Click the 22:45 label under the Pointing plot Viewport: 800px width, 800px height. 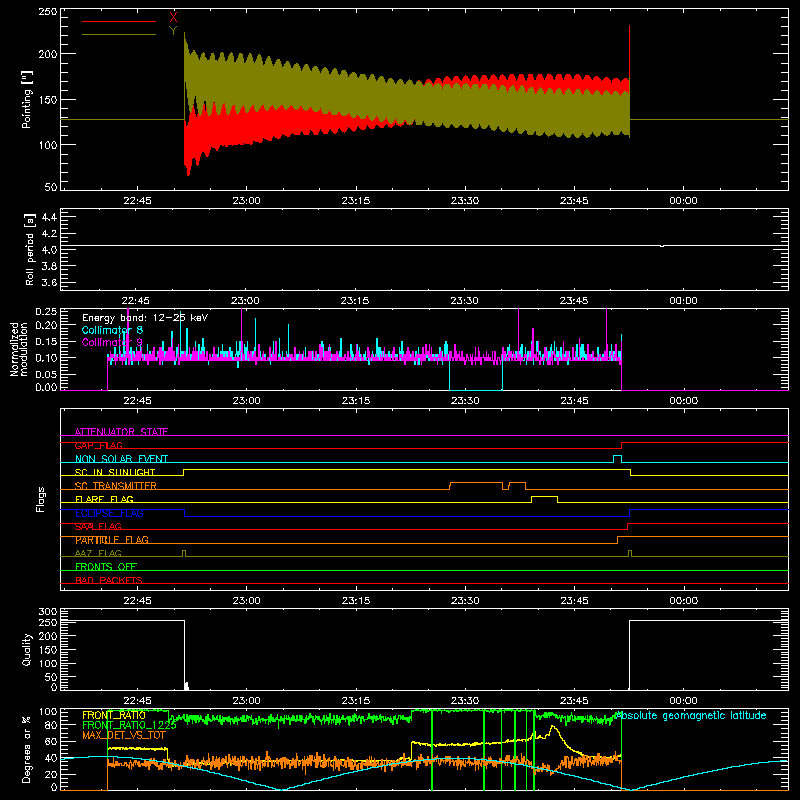pos(137,201)
